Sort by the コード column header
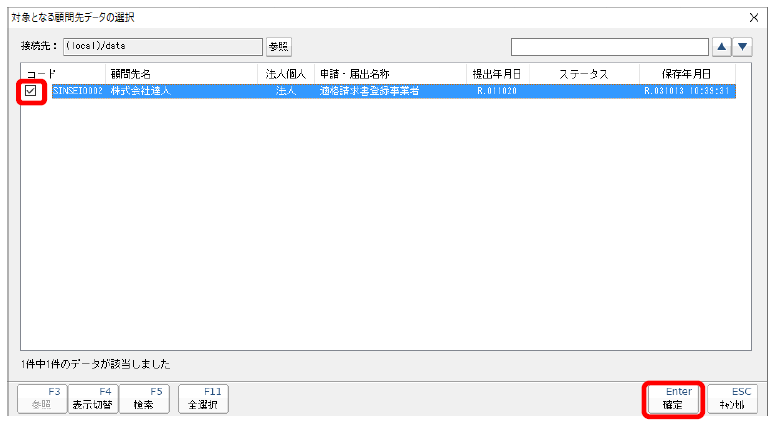This screenshot has height=431, width=777. [62, 74]
